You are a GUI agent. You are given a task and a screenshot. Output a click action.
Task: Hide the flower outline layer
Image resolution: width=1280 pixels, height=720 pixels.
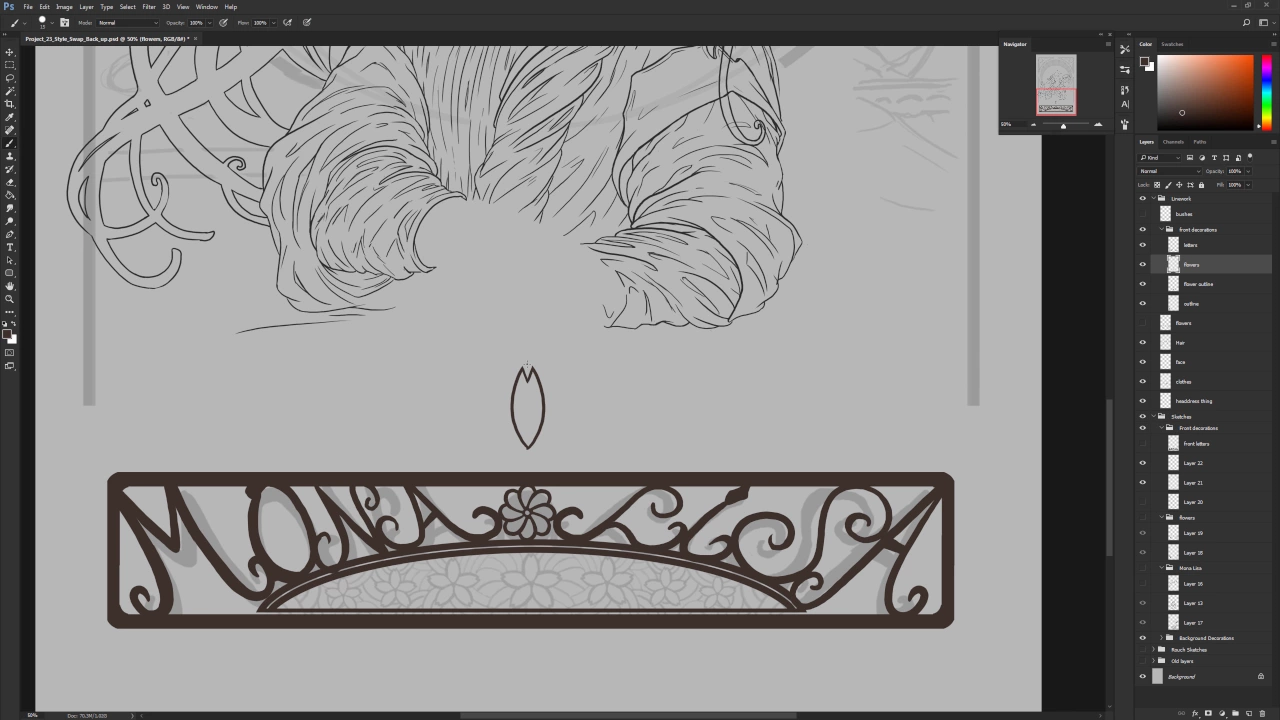(x=1143, y=284)
